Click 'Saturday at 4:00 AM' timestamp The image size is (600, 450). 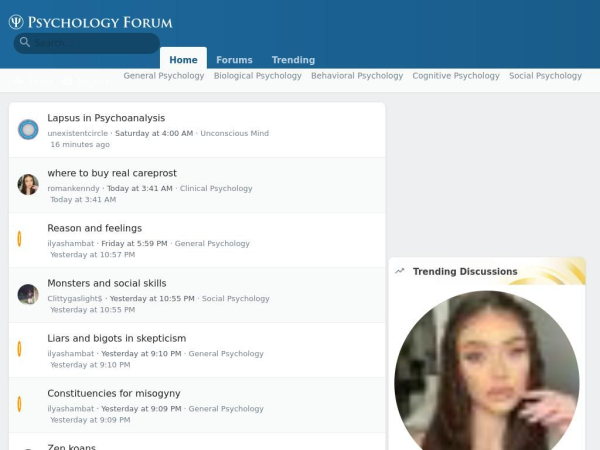154,133
